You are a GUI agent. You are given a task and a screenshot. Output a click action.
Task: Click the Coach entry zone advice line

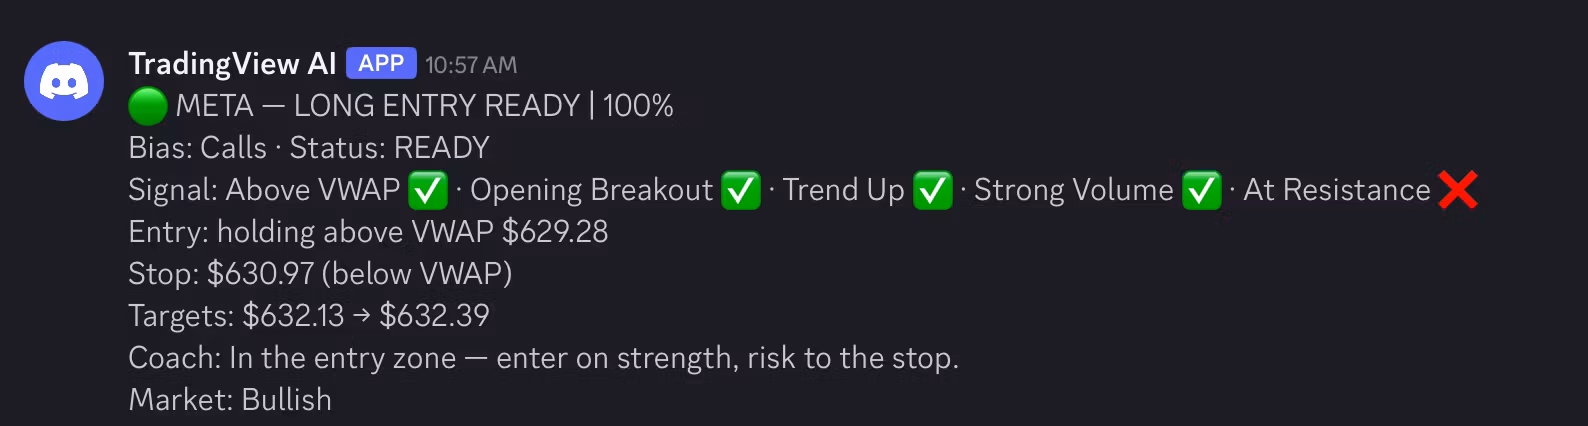(x=544, y=358)
